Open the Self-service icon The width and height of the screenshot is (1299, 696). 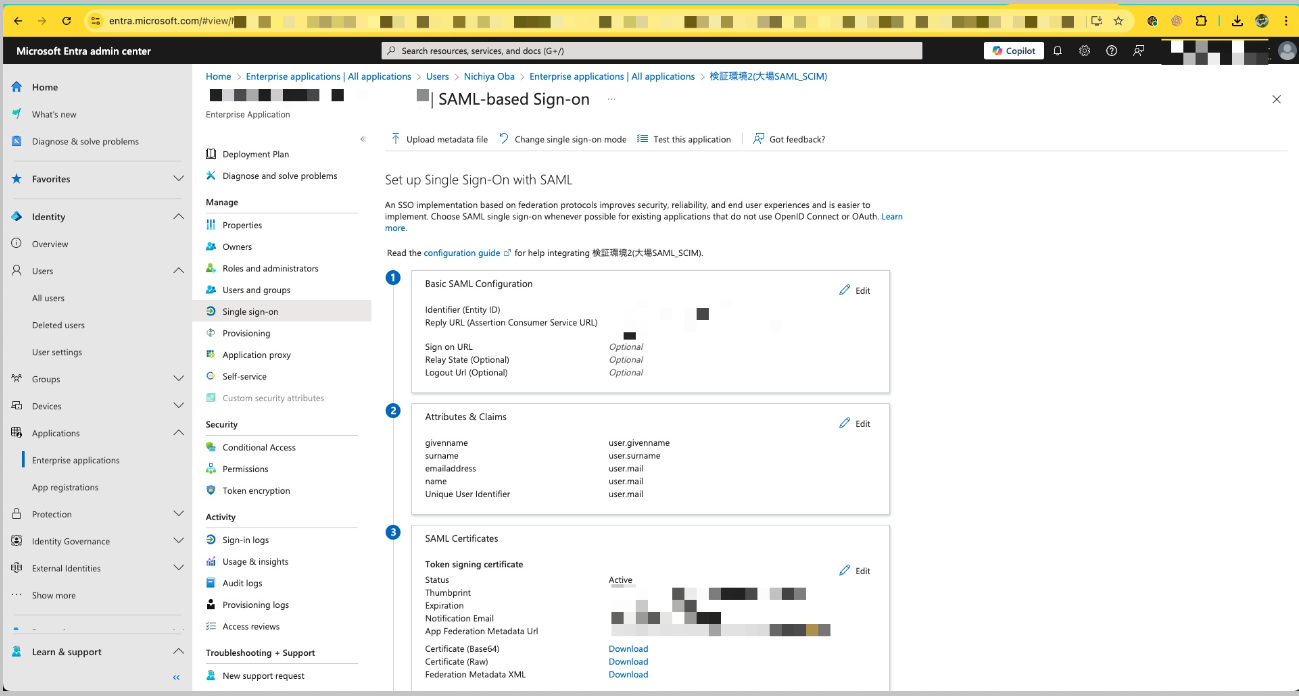pos(211,376)
